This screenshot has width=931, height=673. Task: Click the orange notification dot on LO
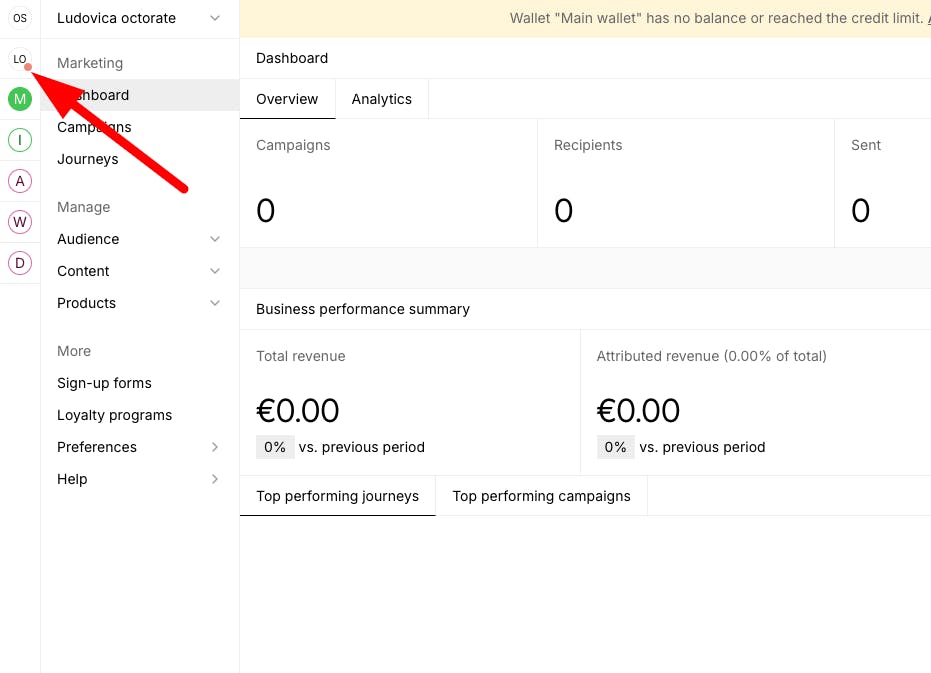[x=28, y=68]
